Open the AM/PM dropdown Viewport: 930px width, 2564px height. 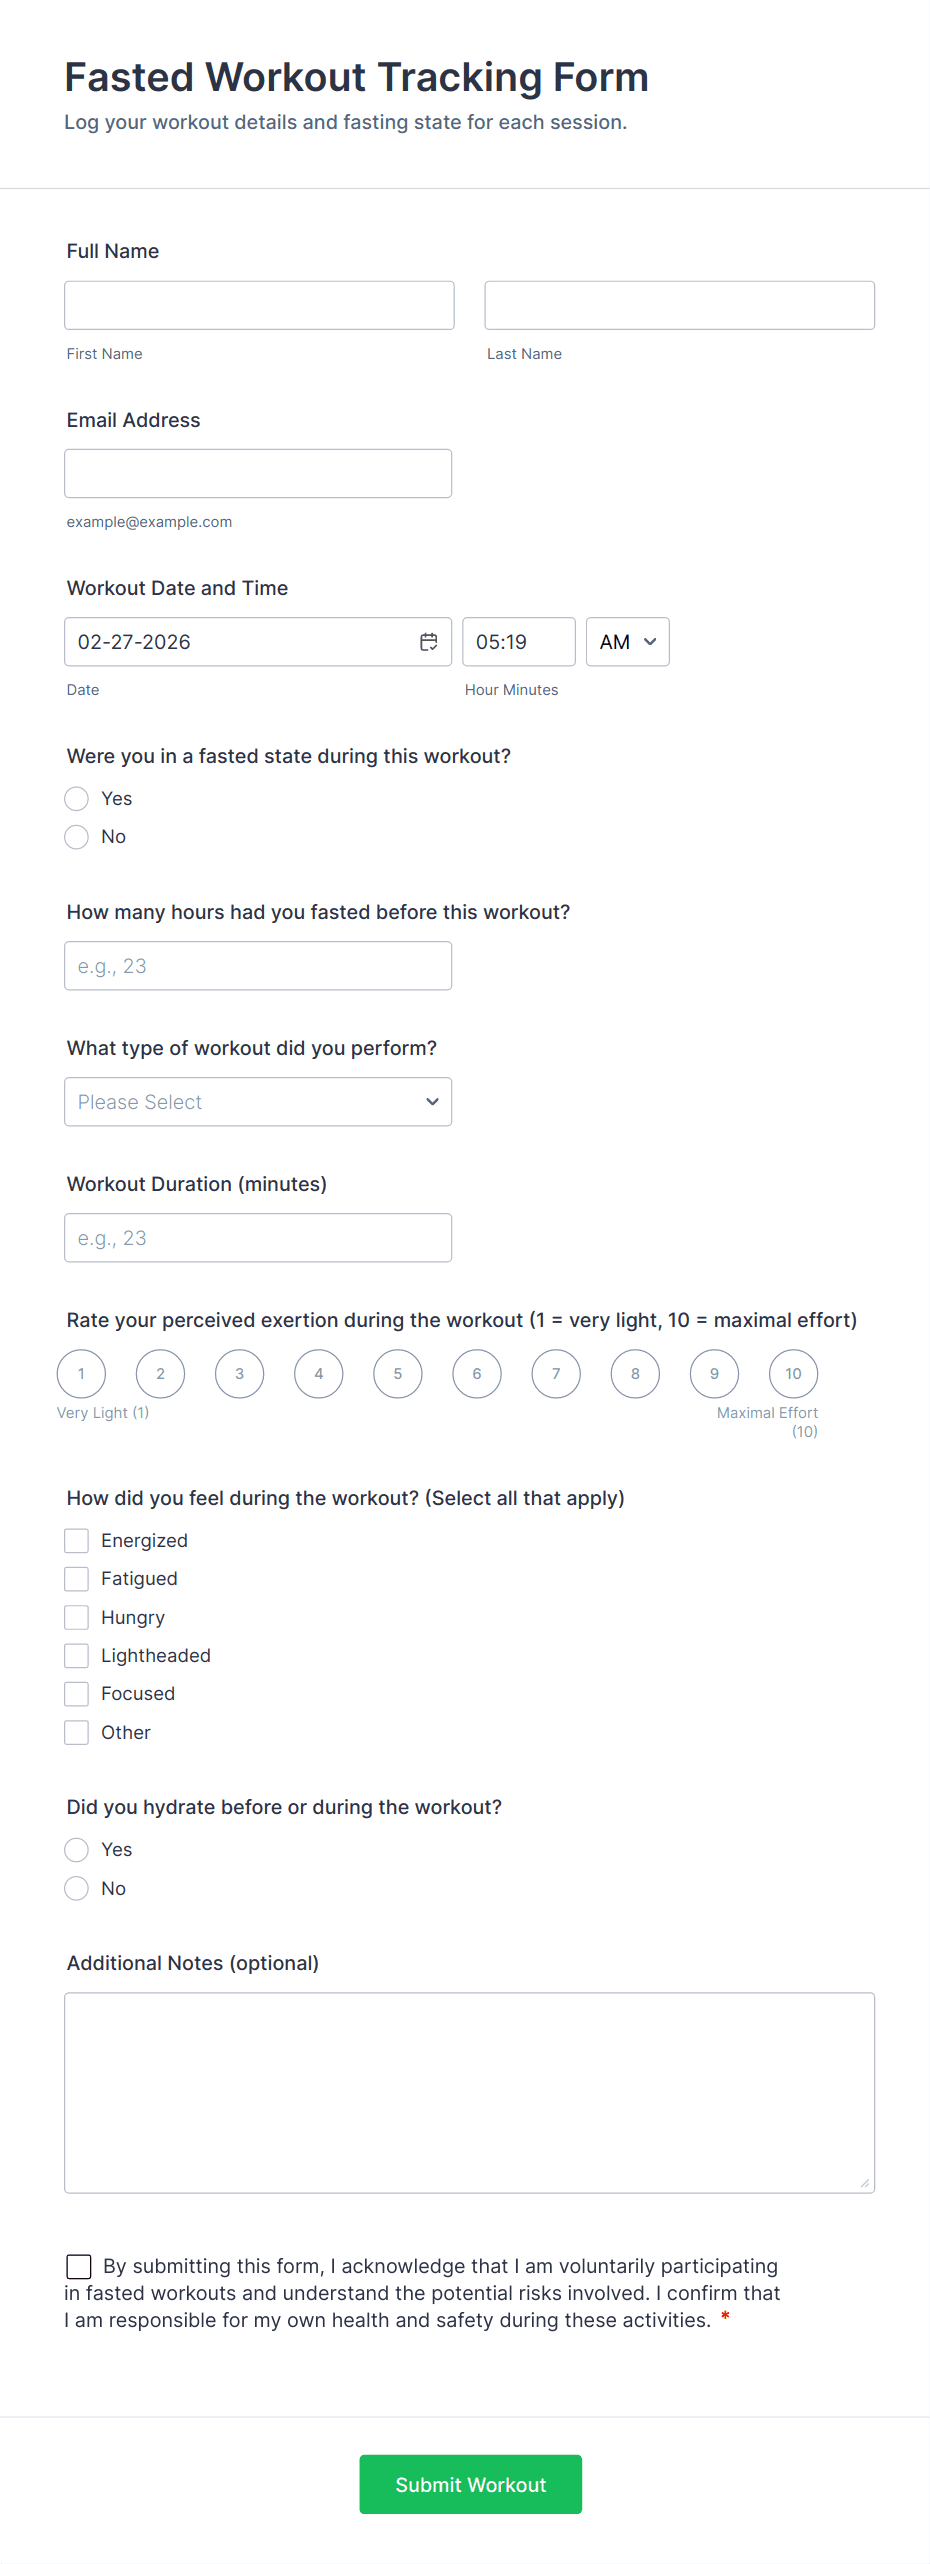tap(627, 642)
